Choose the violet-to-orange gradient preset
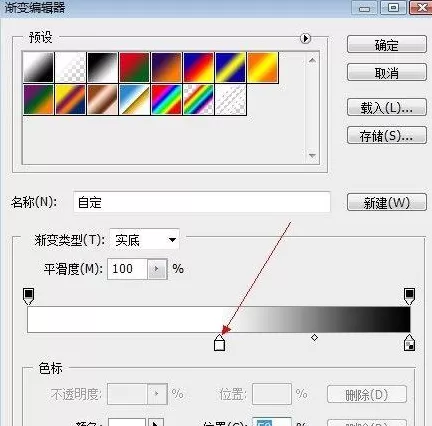 tap(166, 67)
